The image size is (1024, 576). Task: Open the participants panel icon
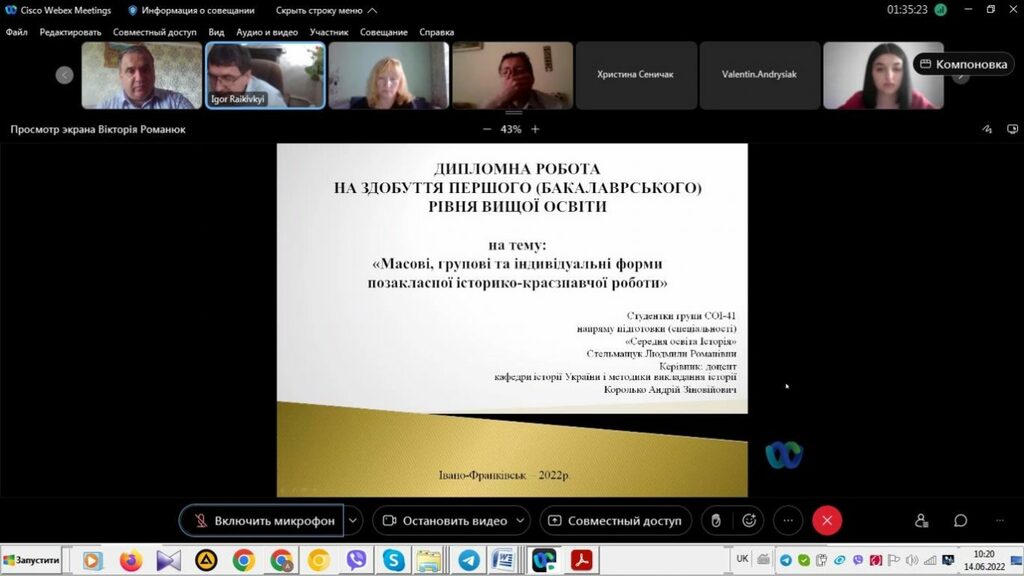click(x=921, y=520)
